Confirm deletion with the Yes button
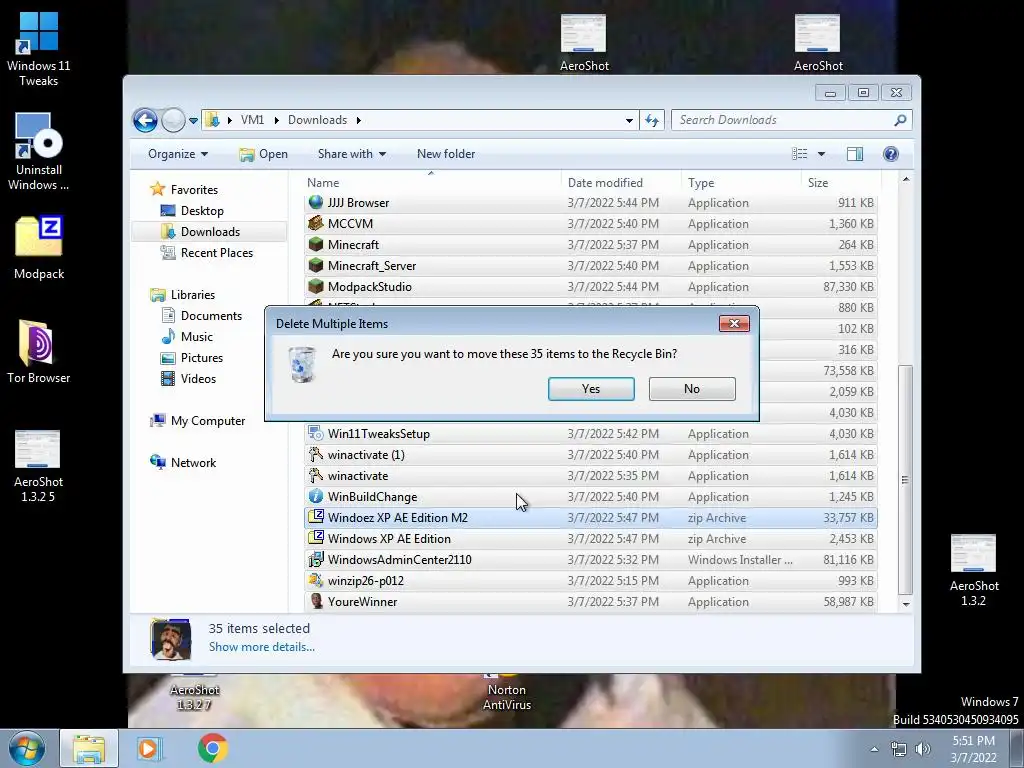This screenshot has width=1024, height=768. click(x=591, y=389)
